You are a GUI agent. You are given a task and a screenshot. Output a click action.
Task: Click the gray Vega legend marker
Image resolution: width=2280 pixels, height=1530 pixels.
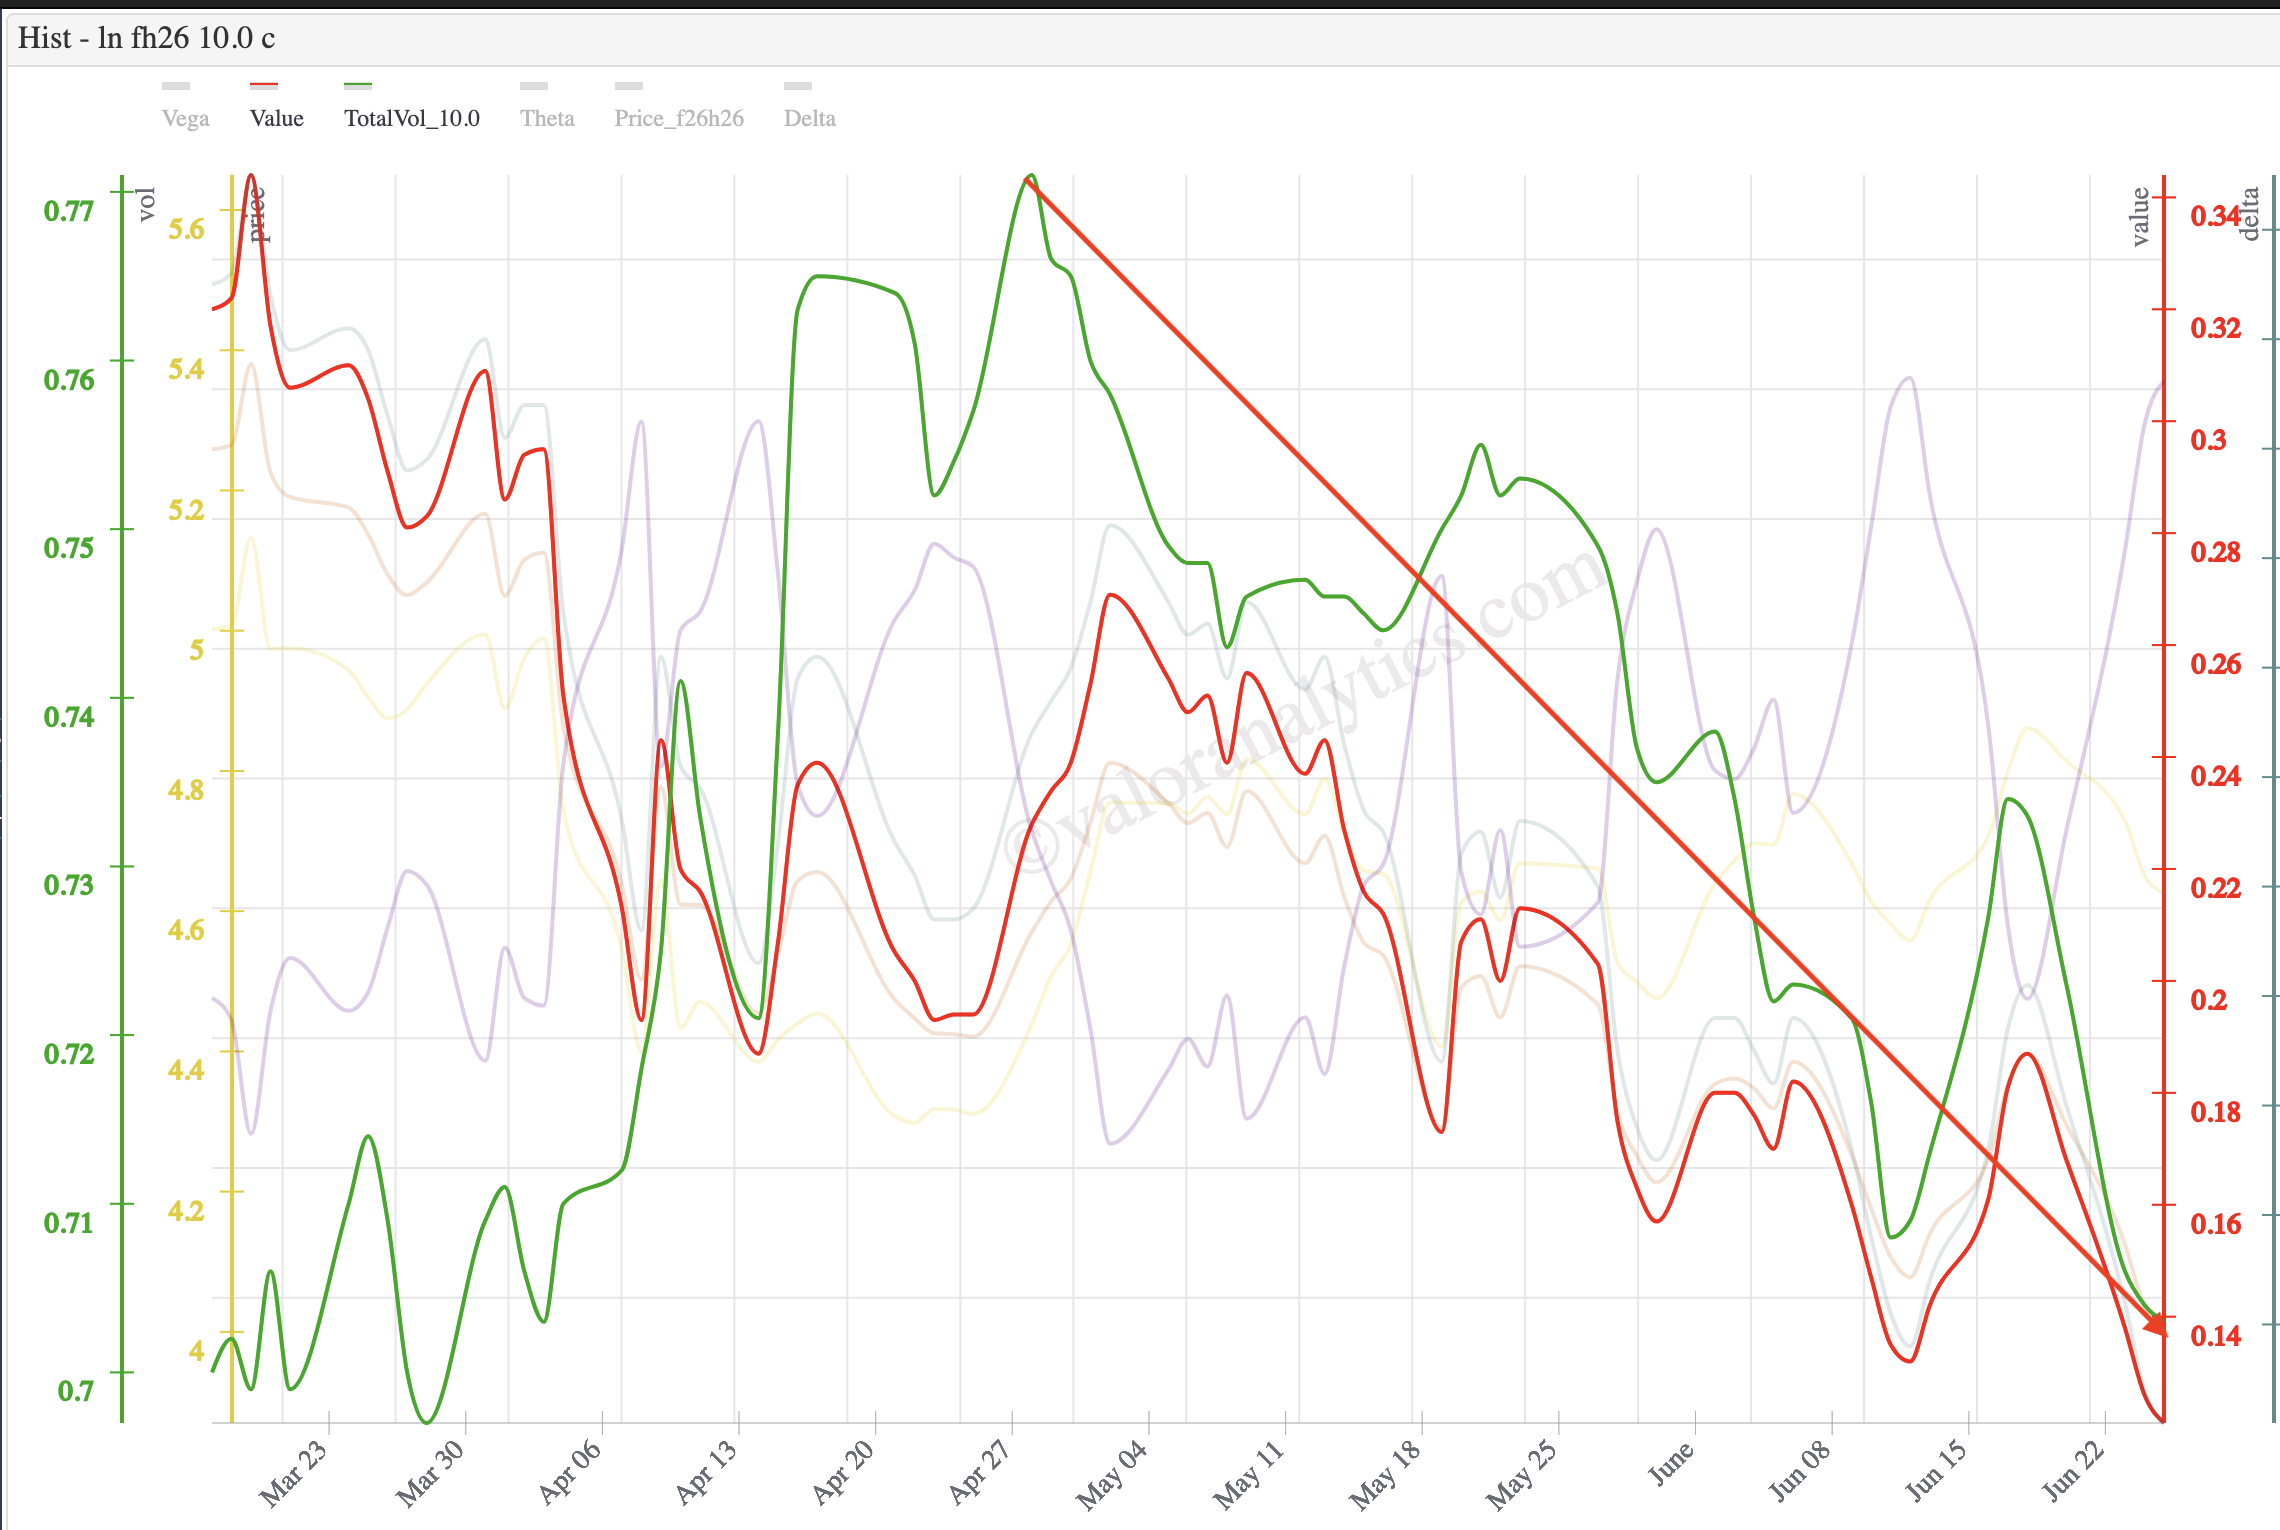176,86
